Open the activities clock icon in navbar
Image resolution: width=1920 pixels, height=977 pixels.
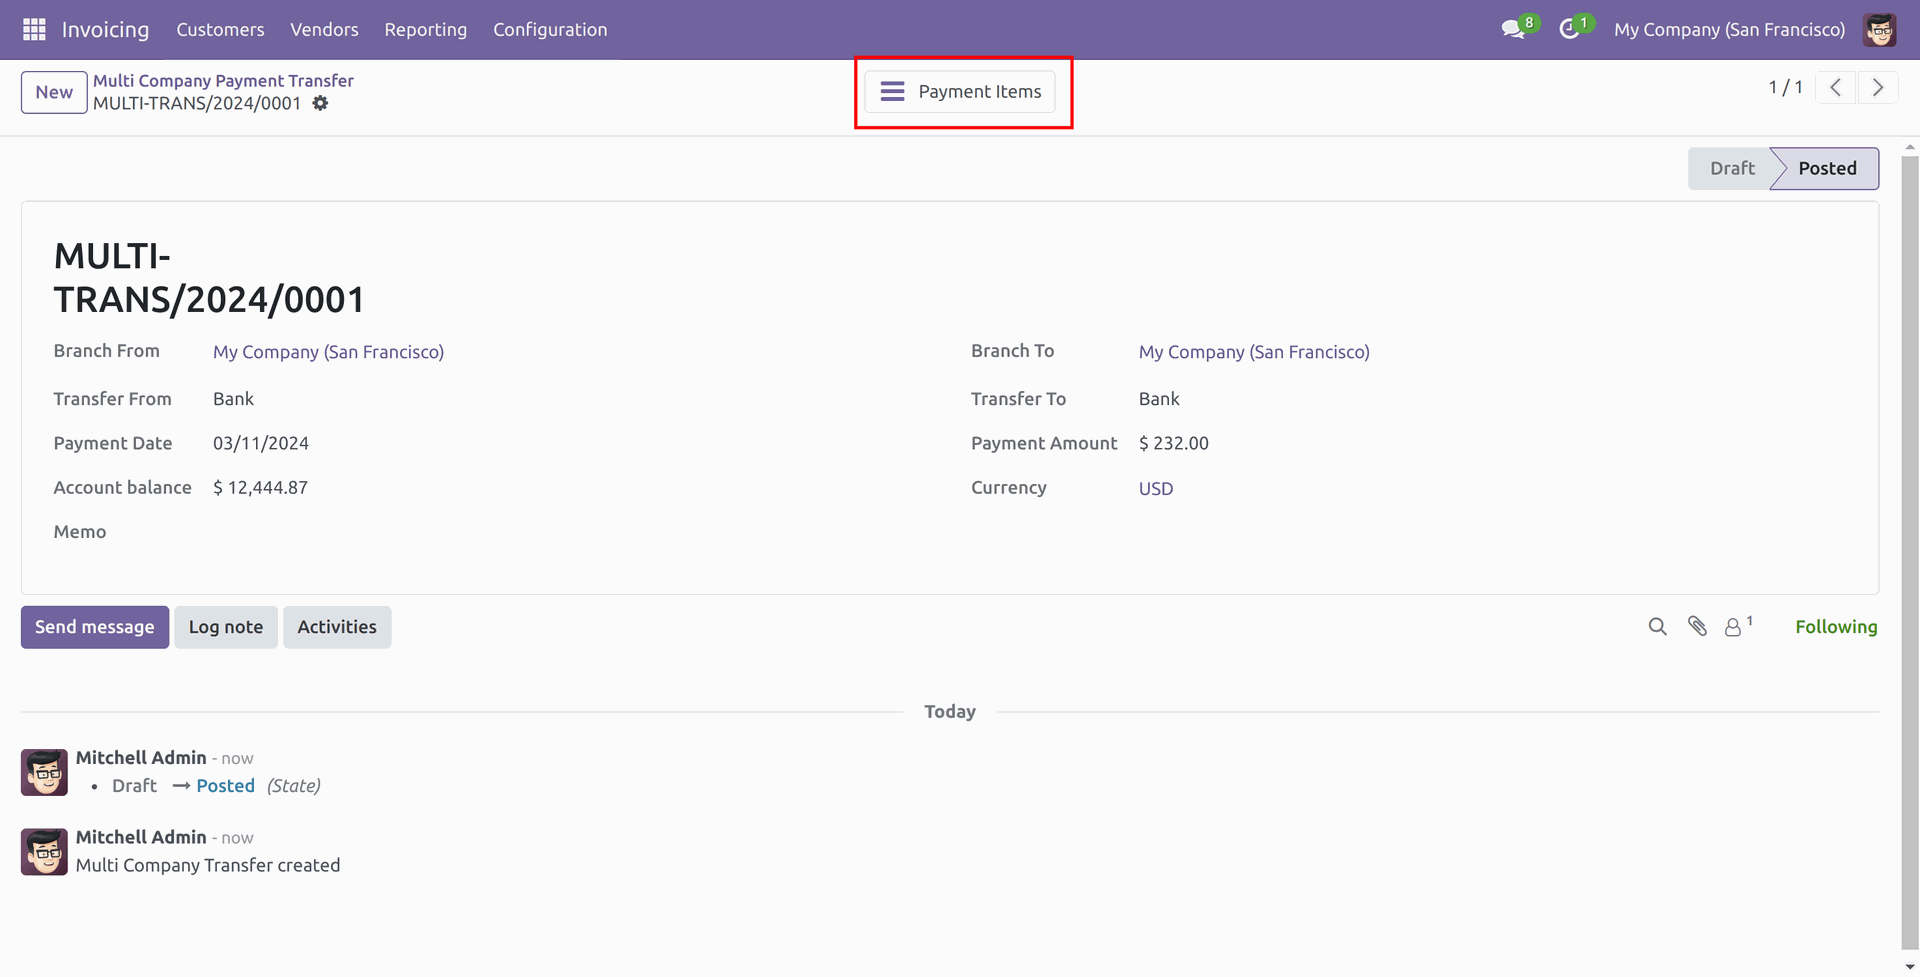[1569, 30]
